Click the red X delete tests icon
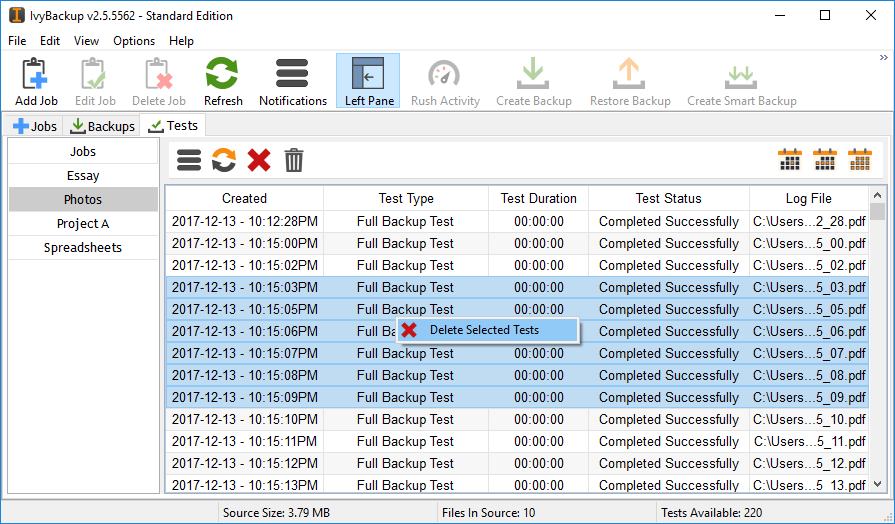This screenshot has width=895, height=524. [x=259, y=160]
